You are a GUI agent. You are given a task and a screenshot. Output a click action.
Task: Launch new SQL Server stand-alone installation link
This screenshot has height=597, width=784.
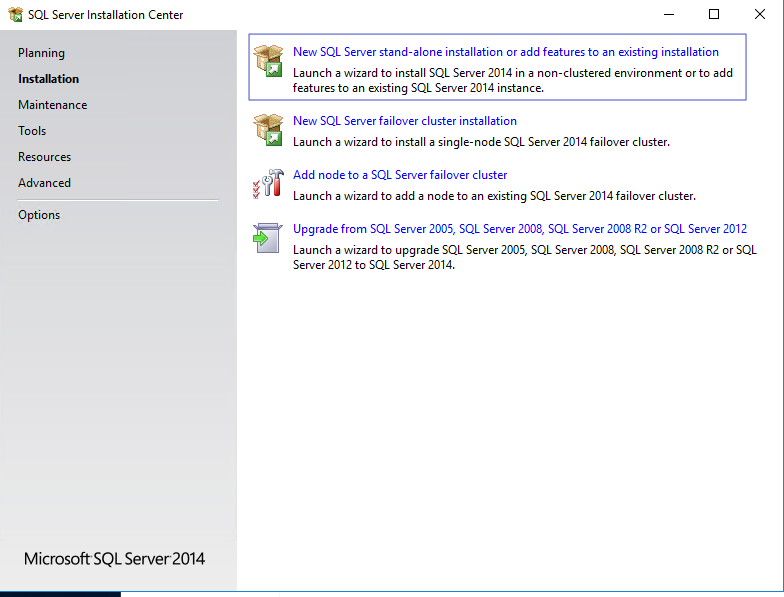coord(506,52)
